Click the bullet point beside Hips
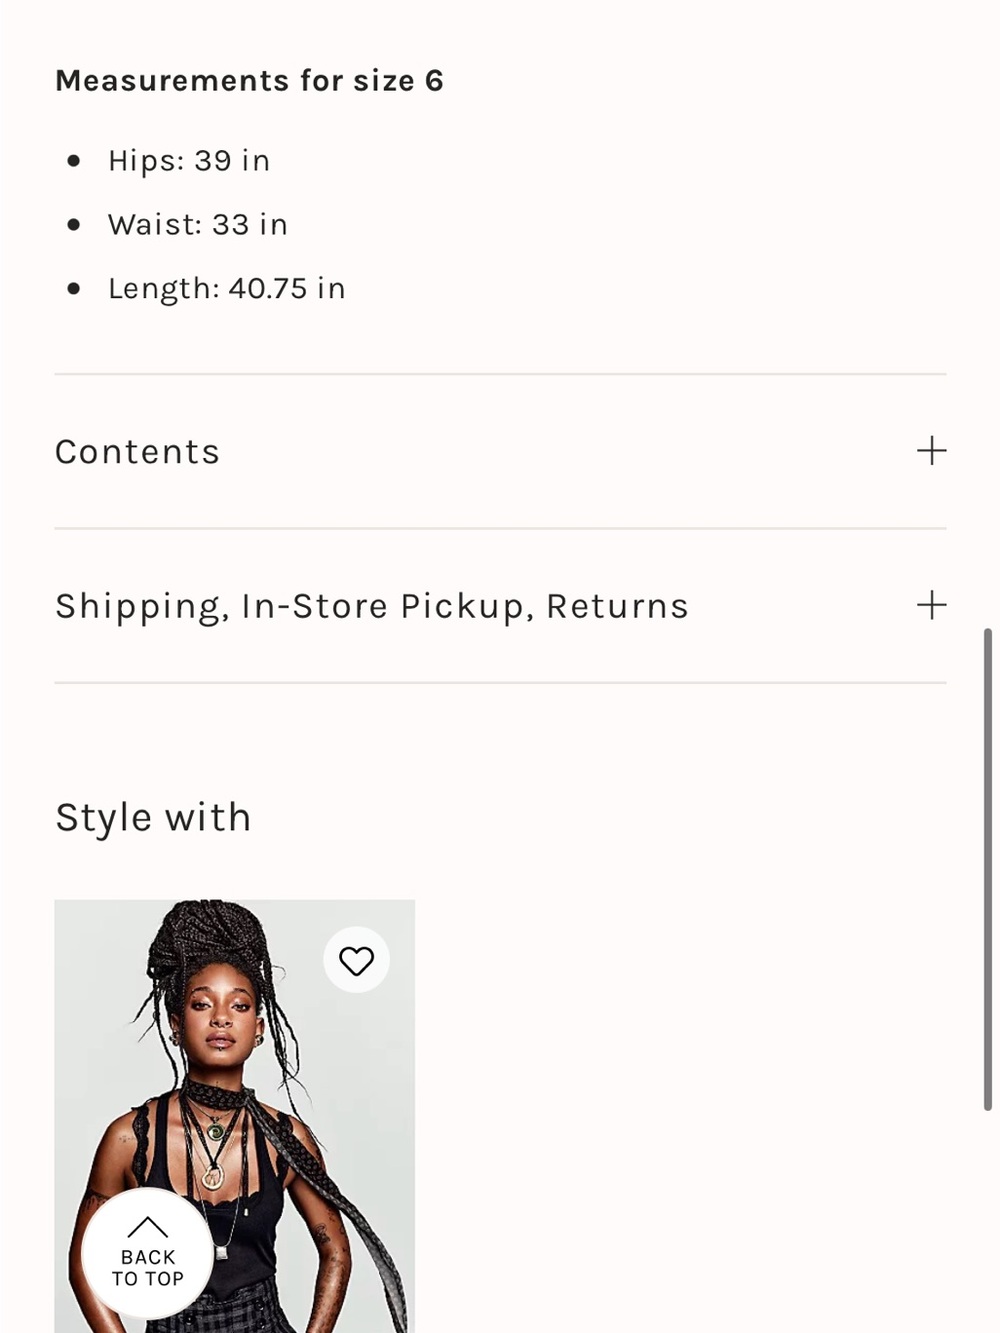This screenshot has height=1333, width=1000. click(73, 161)
